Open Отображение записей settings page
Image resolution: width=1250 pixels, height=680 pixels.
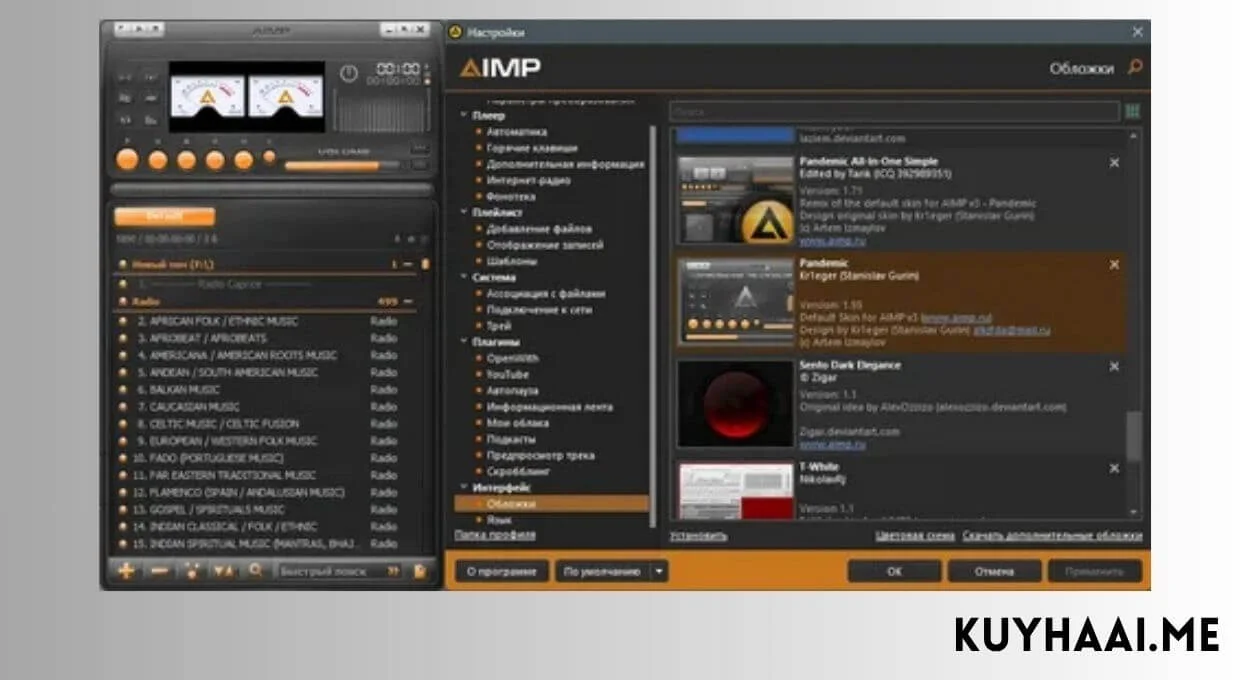(x=545, y=245)
